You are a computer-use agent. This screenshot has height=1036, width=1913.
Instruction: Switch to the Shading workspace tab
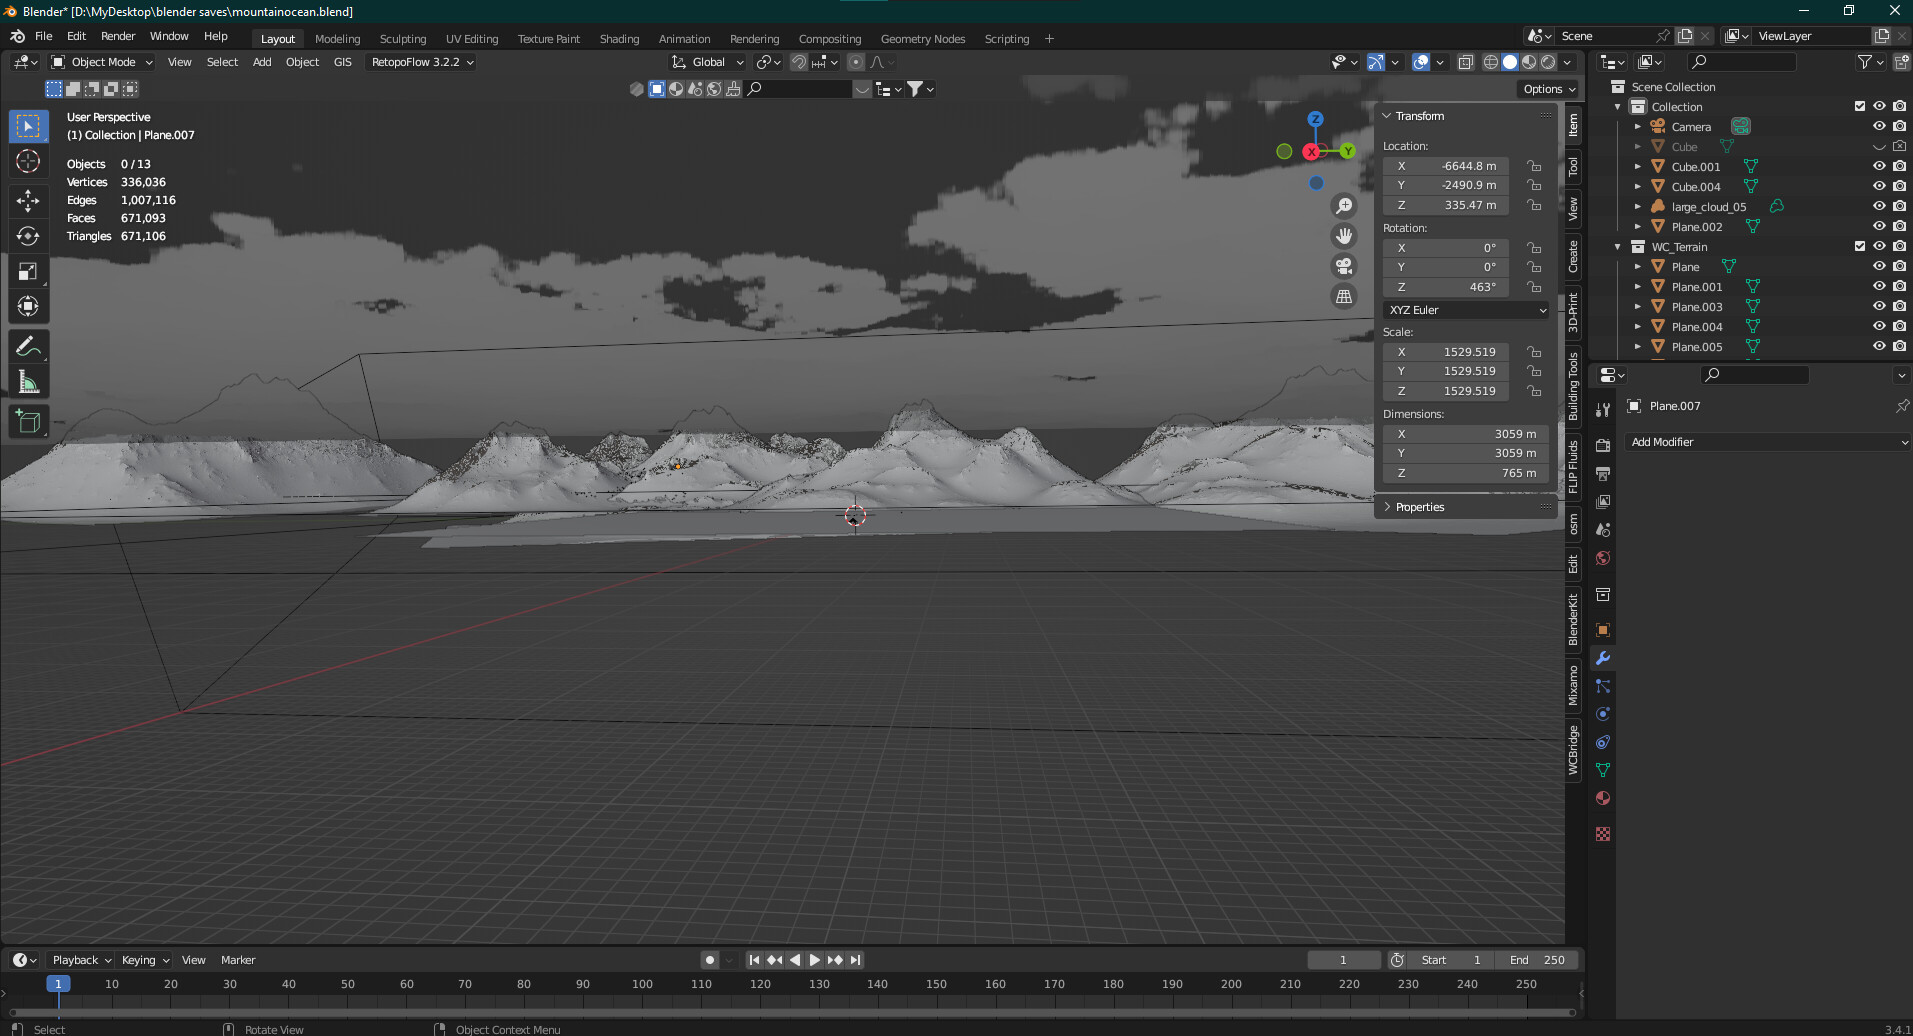pyautogui.click(x=619, y=38)
